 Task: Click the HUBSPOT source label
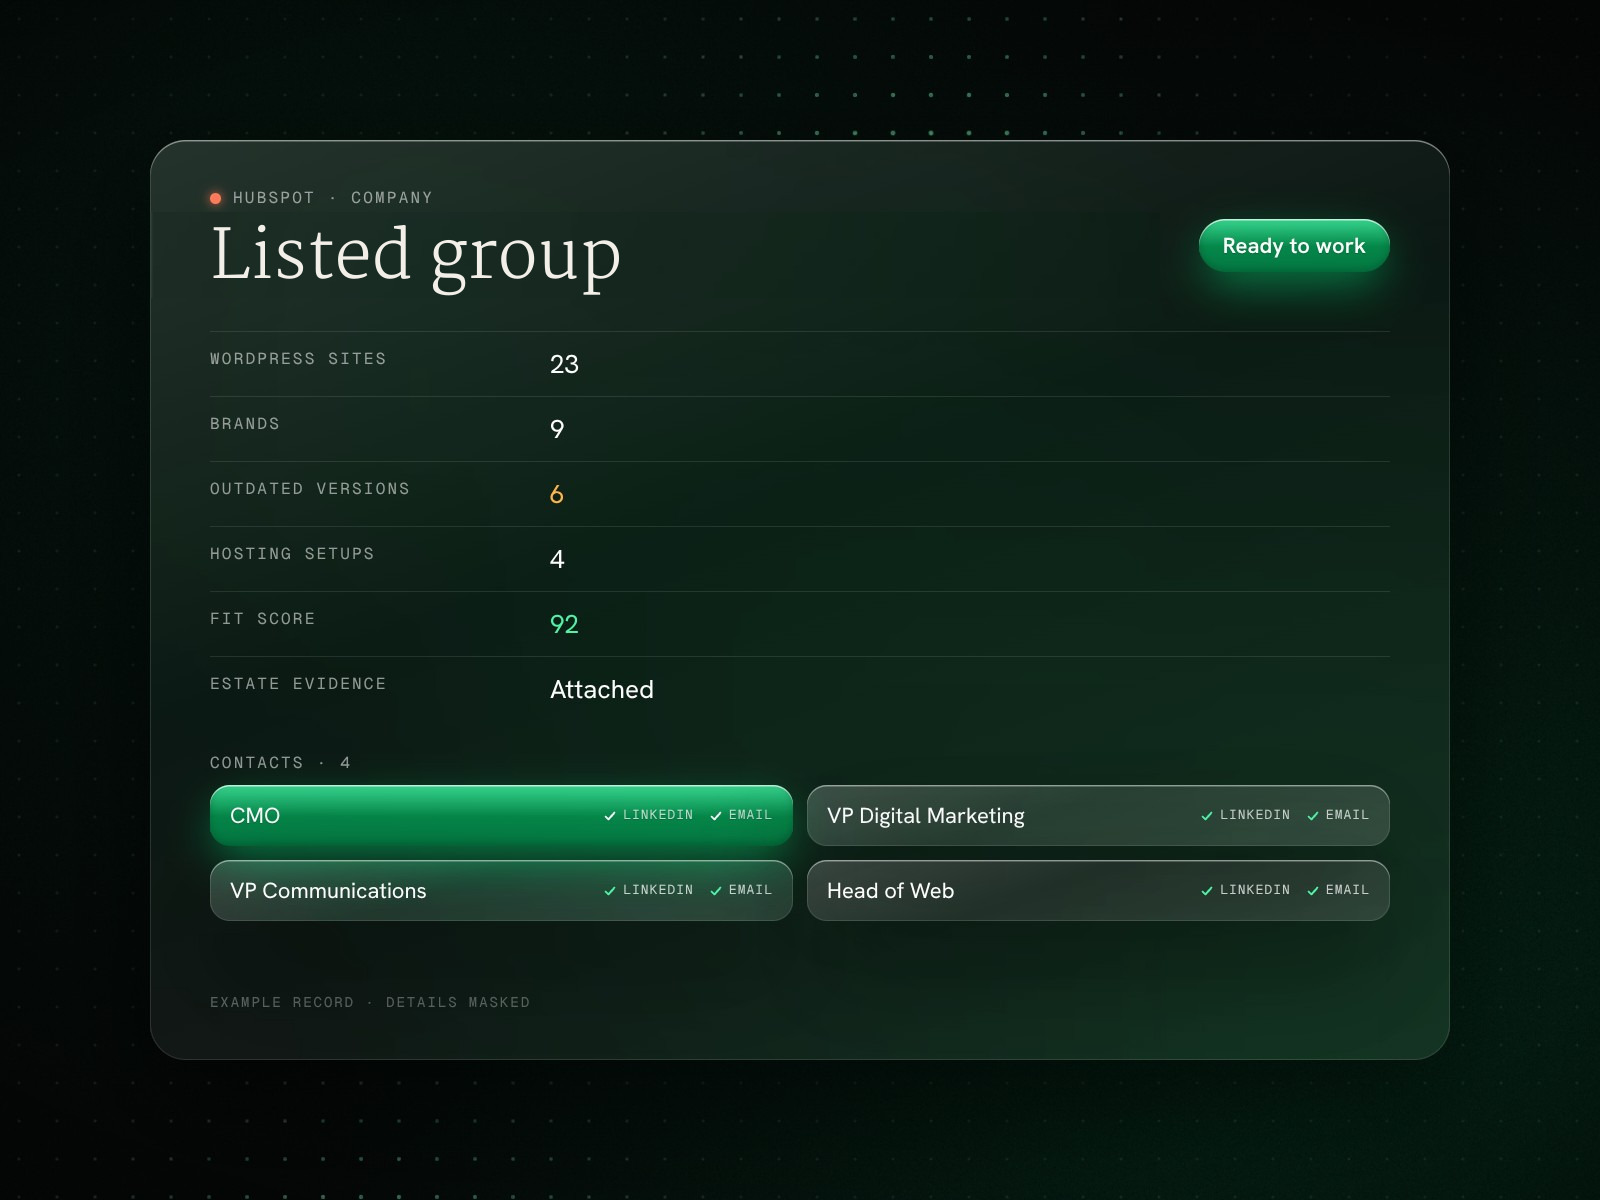pos(274,198)
